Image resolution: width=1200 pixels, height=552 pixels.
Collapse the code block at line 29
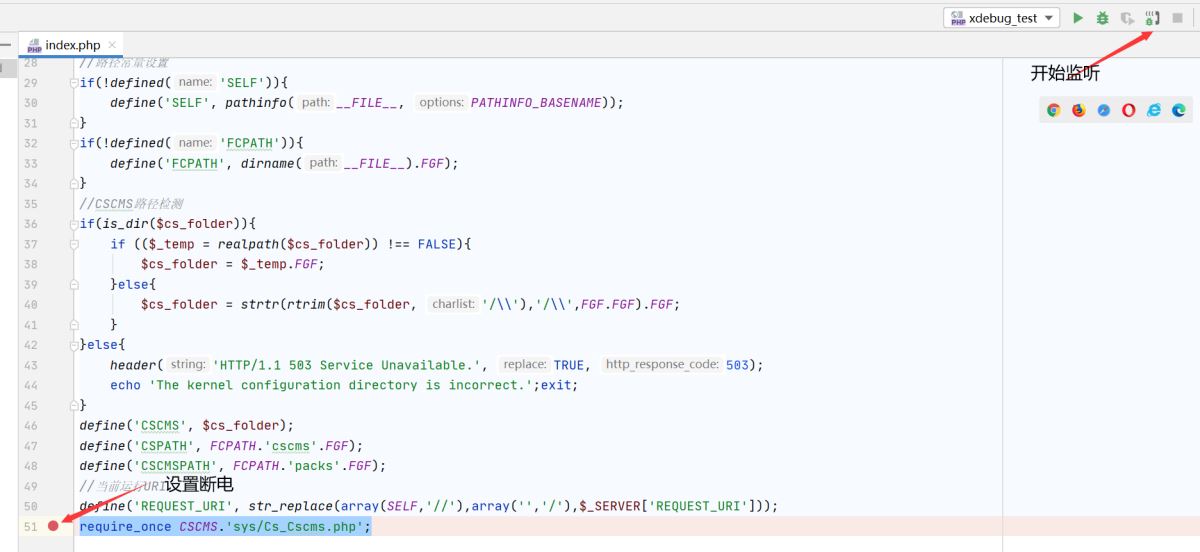tap(74, 83)
